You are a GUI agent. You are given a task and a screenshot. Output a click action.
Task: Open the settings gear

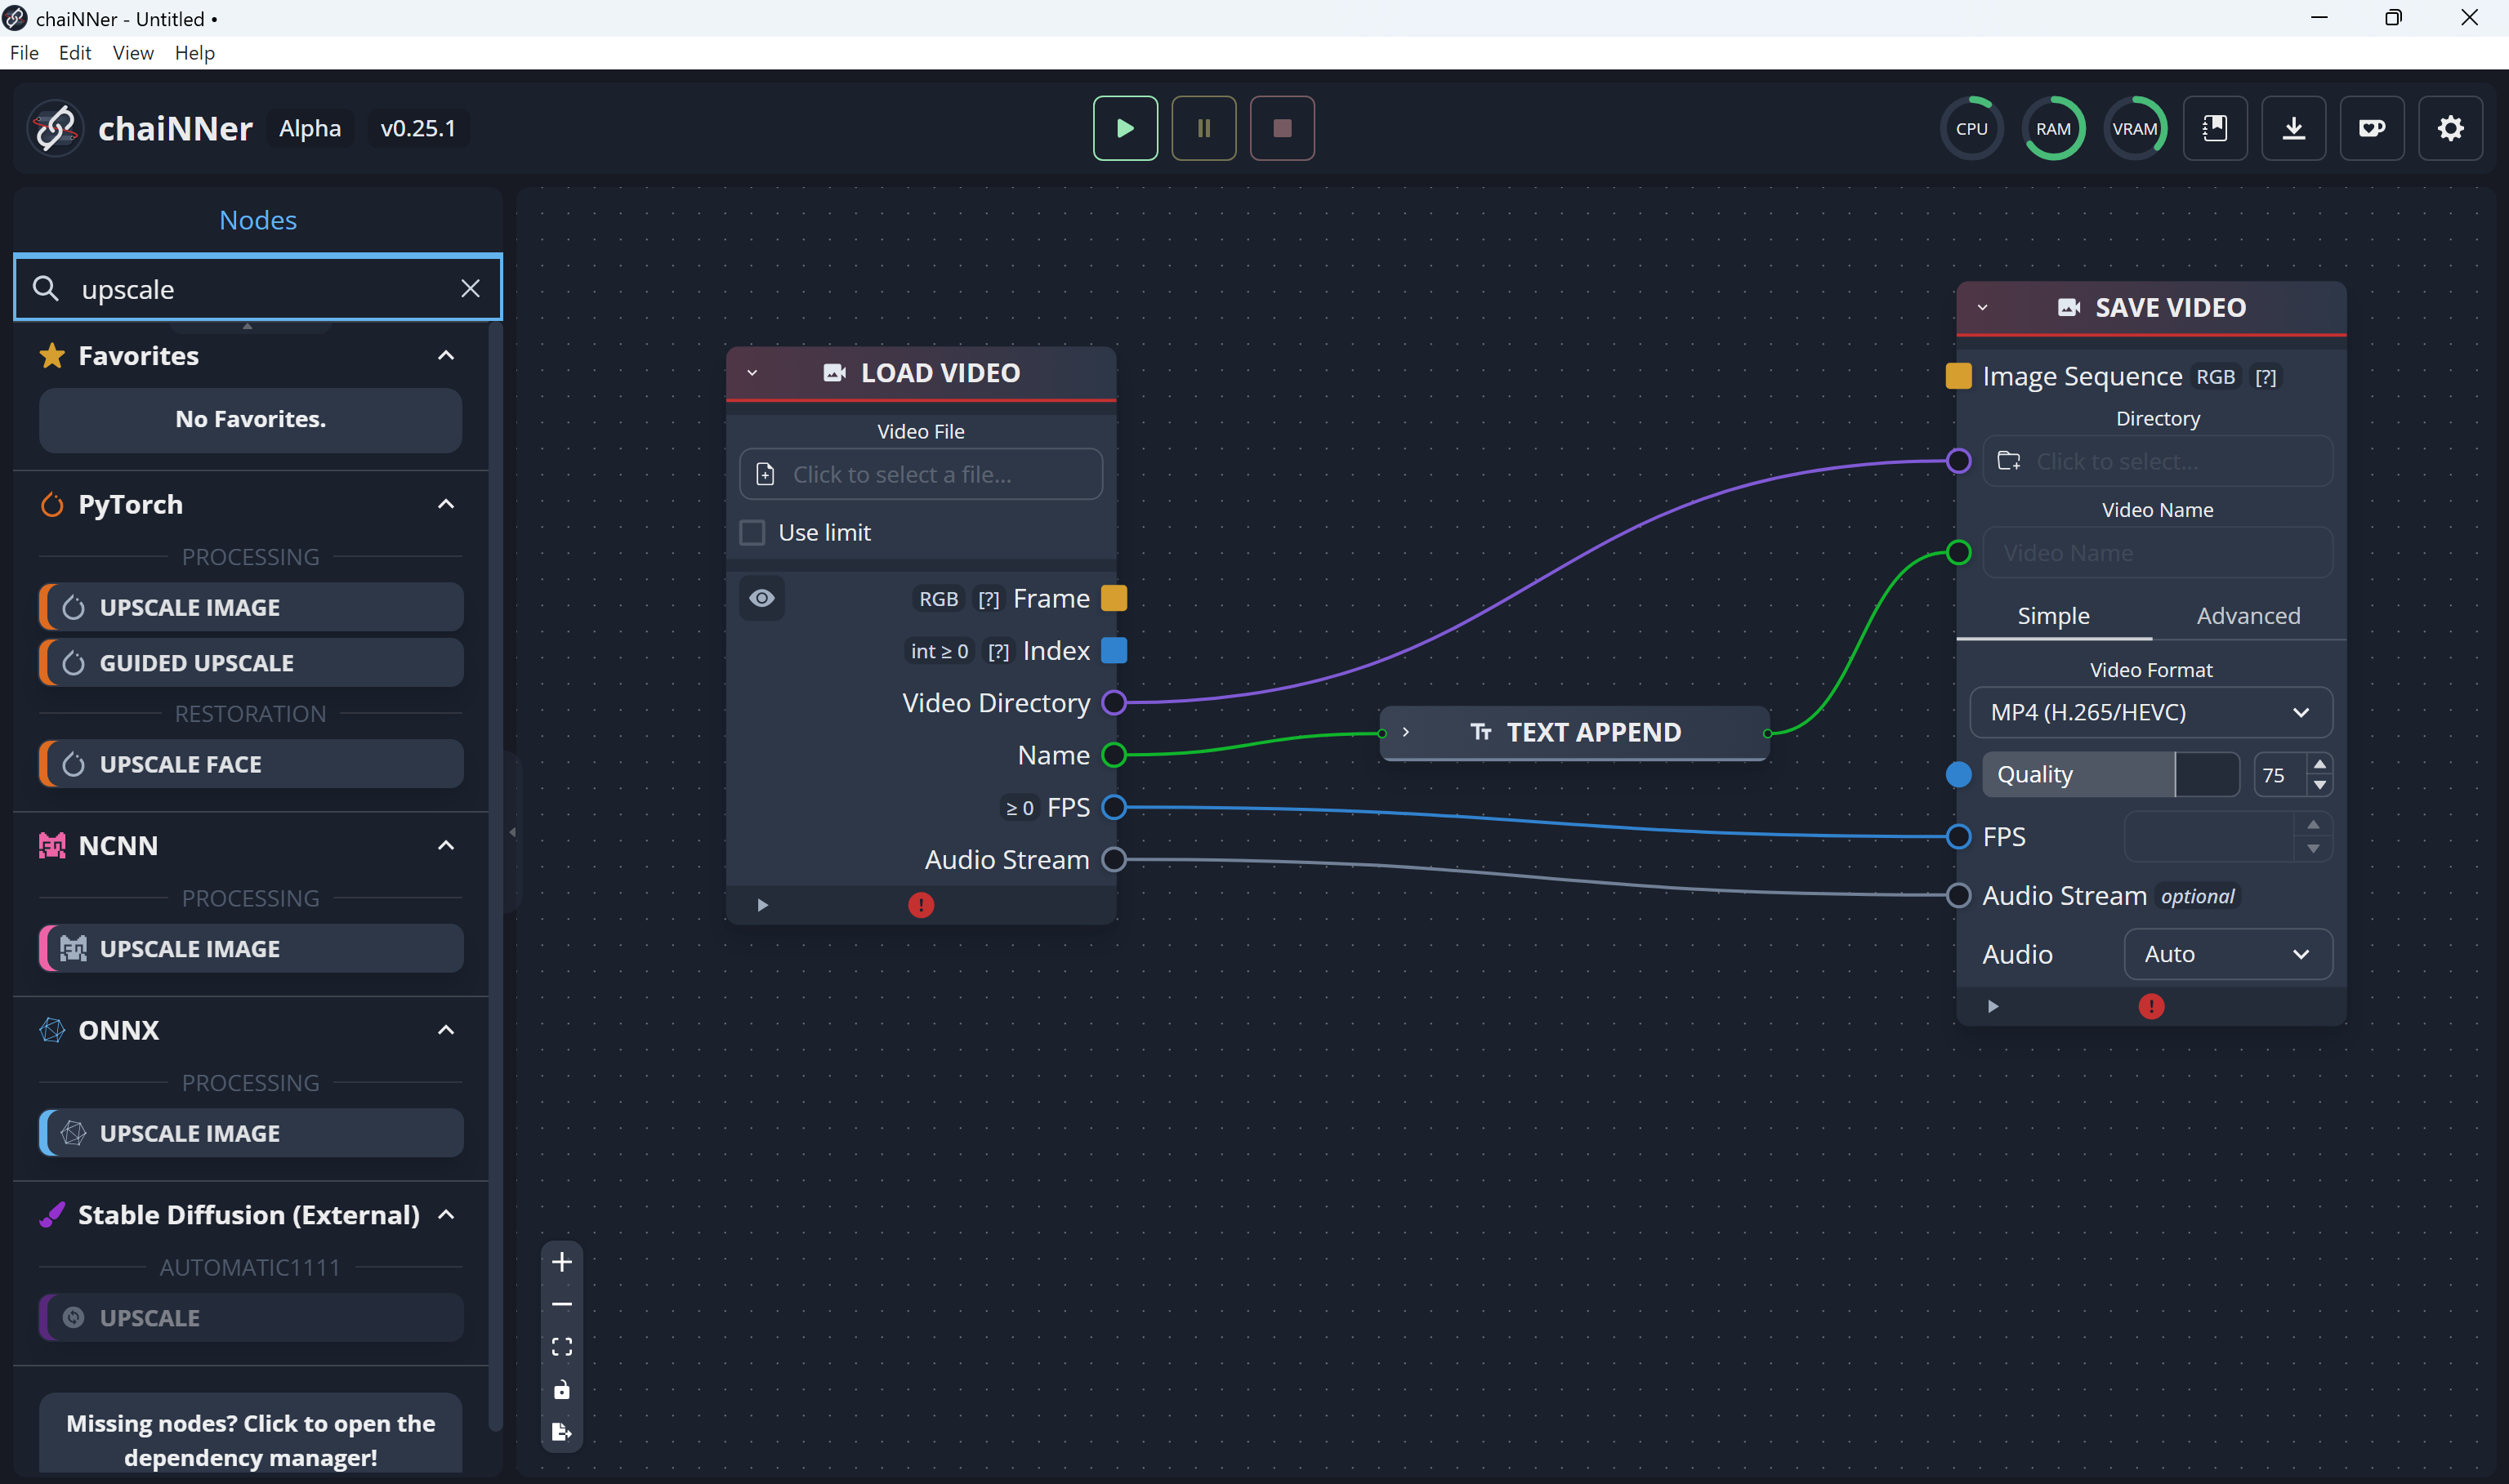click(x=2450, y=128)
